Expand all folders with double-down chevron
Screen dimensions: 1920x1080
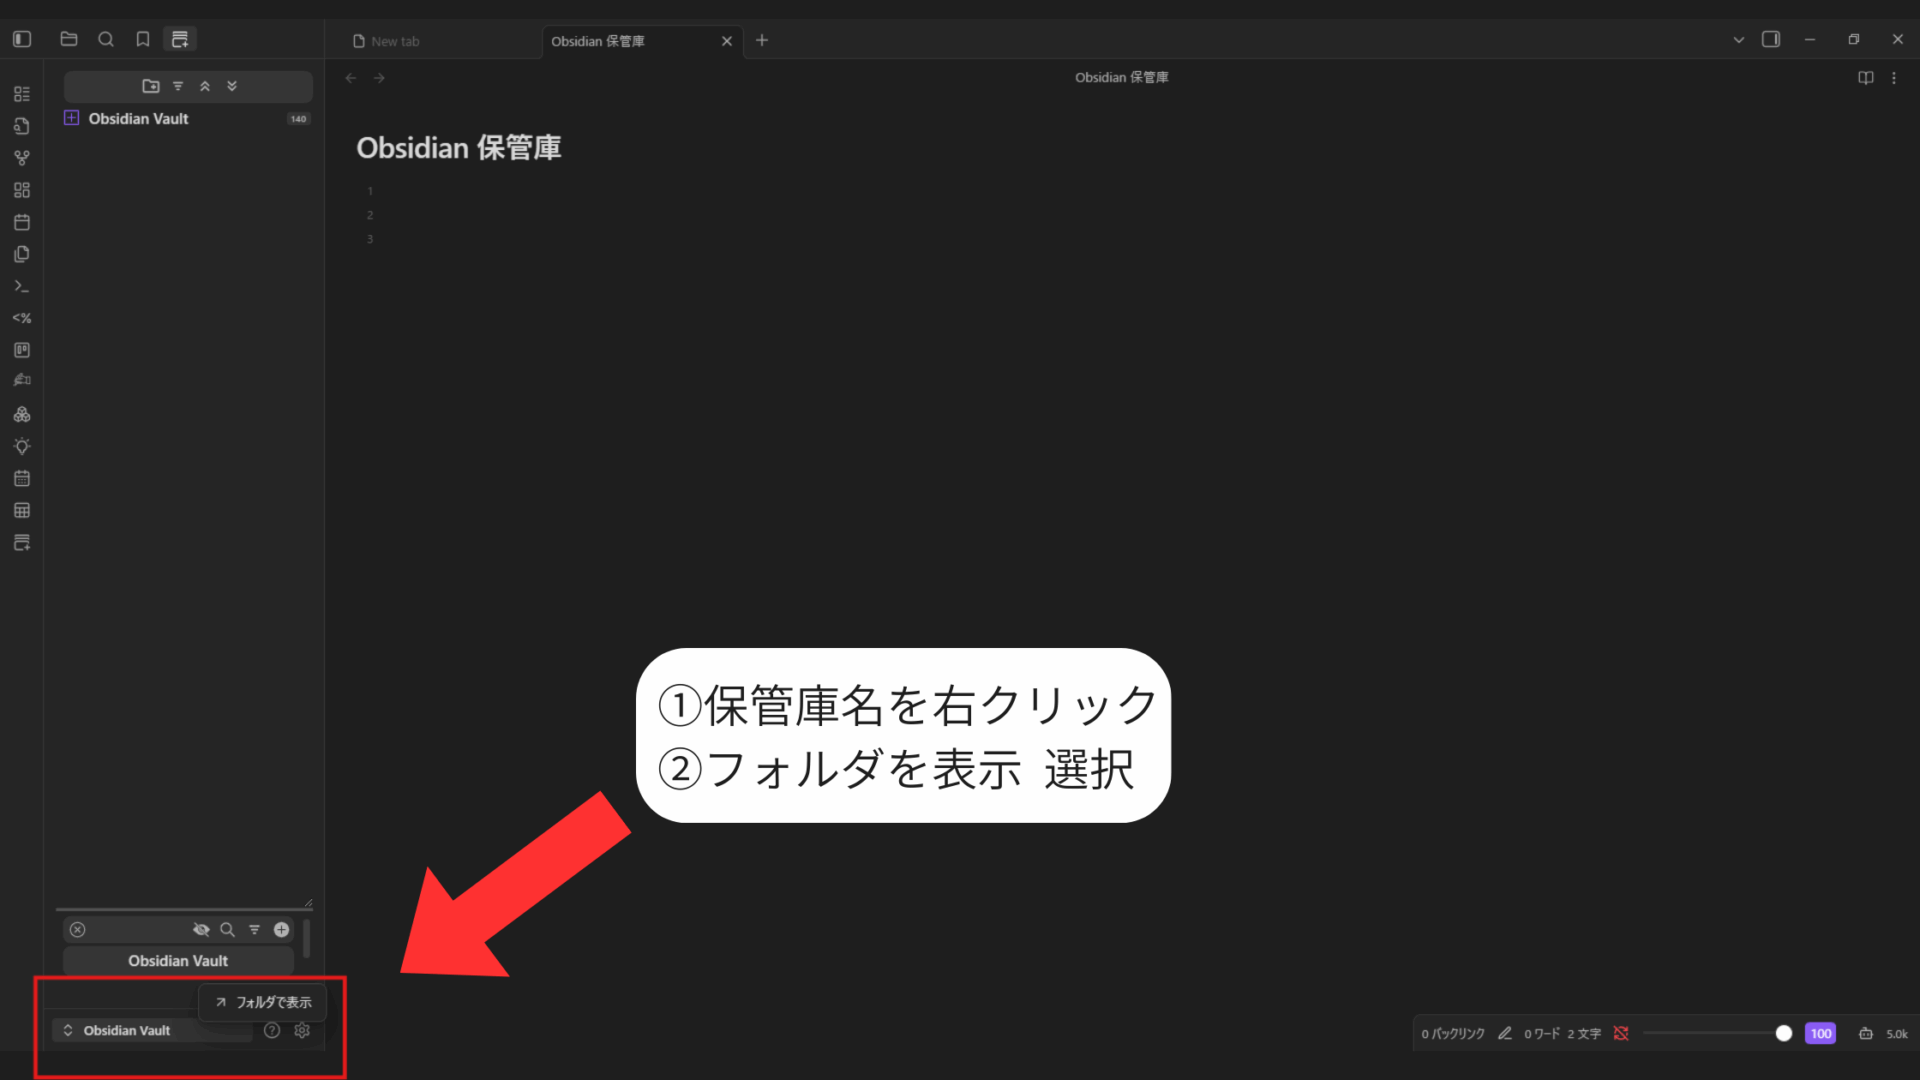tap(232, 86)
